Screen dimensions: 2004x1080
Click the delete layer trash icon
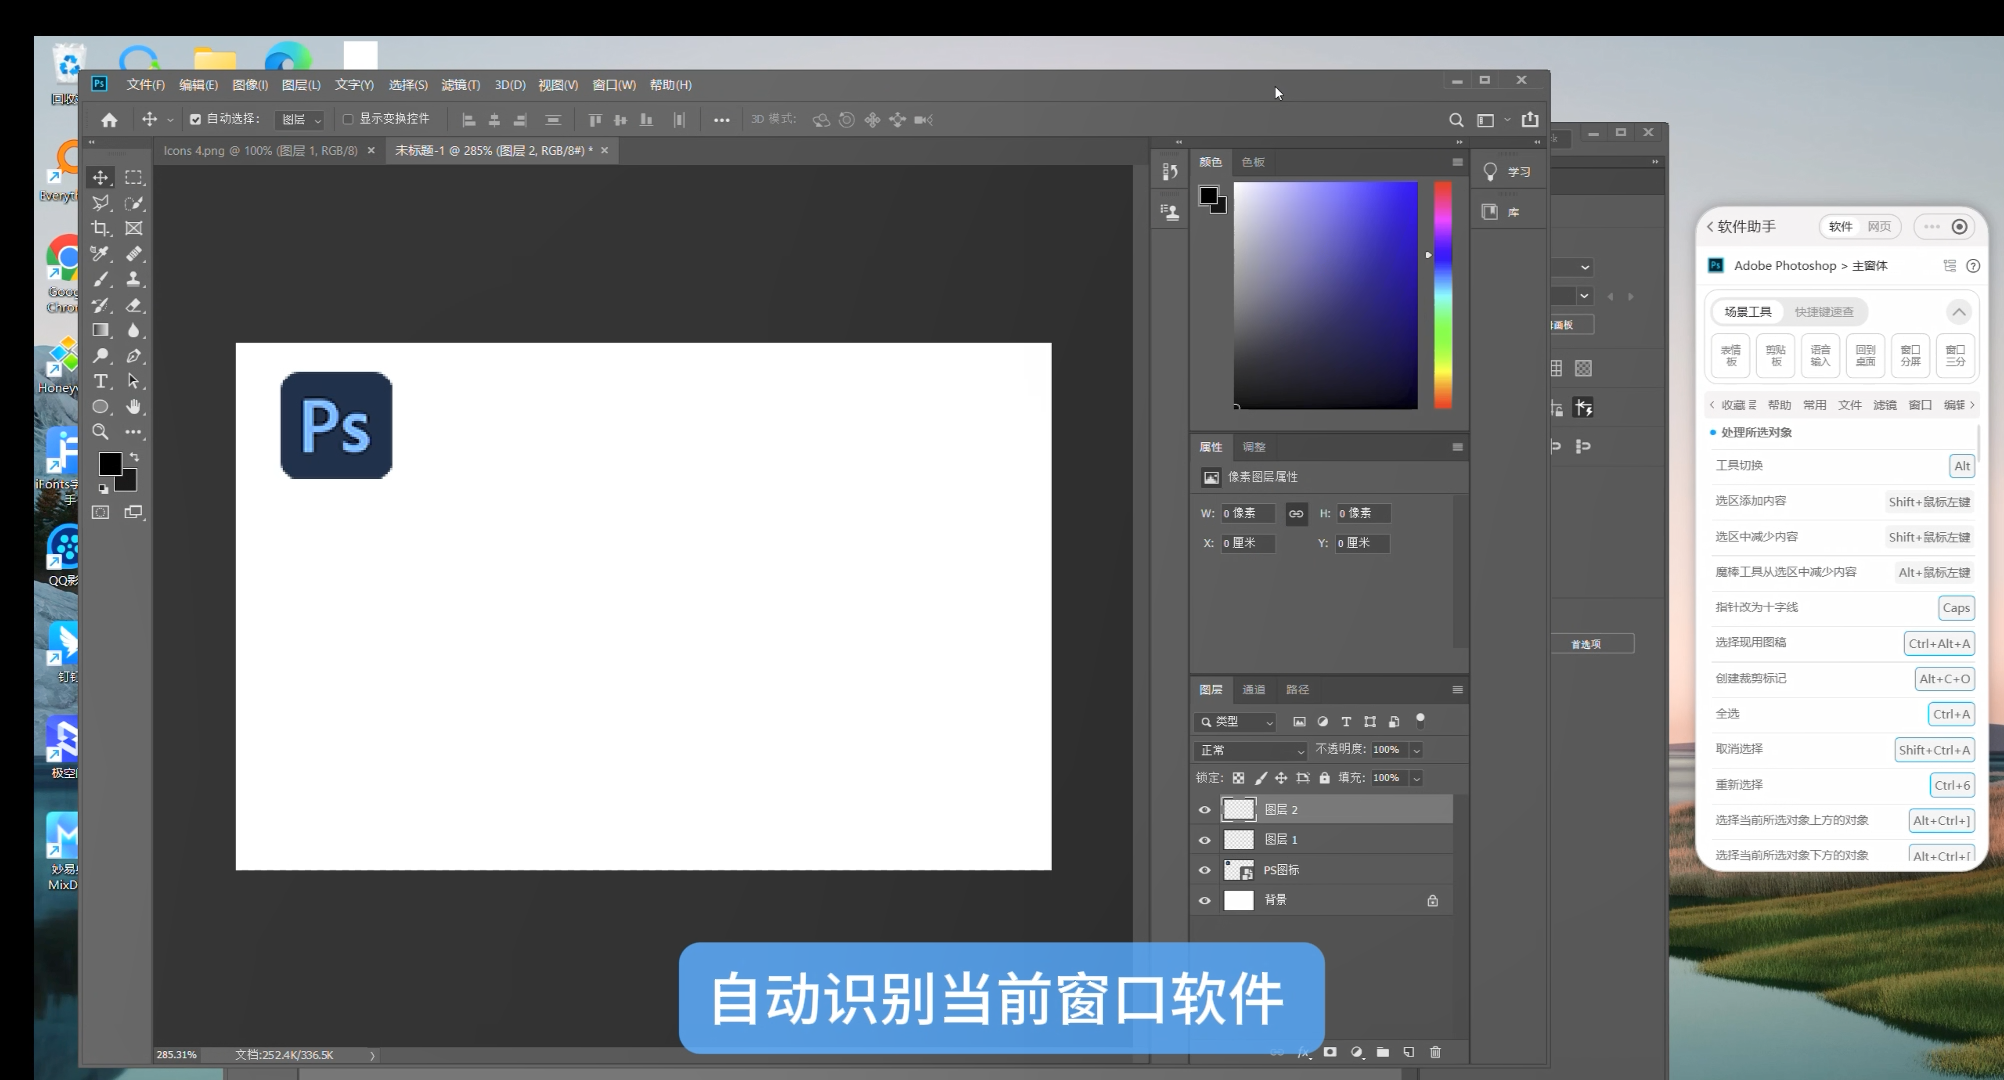click(1435, 1052)
